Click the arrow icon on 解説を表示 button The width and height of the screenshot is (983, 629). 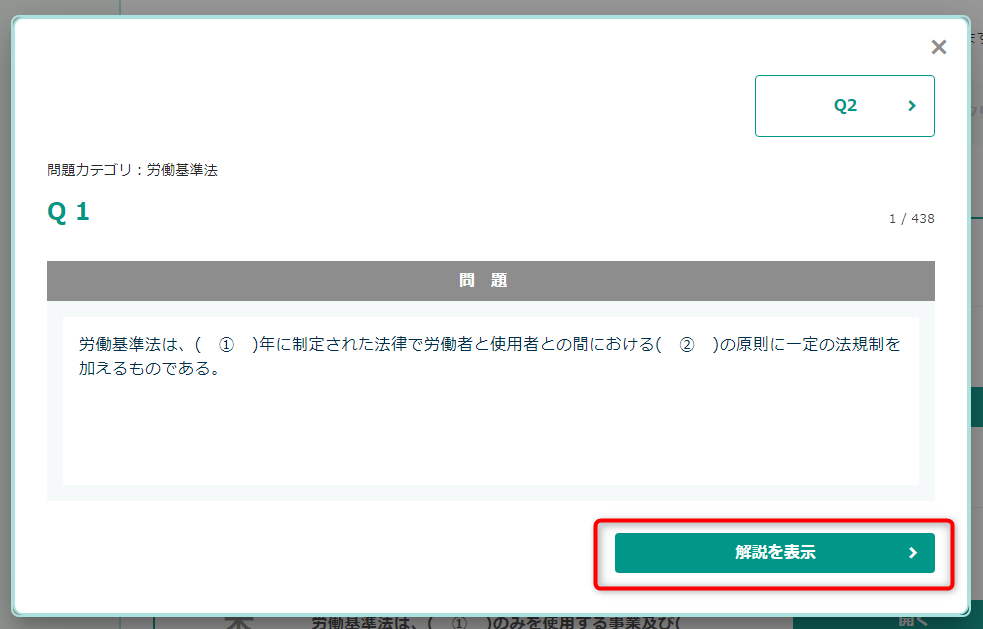pos(913,552)
